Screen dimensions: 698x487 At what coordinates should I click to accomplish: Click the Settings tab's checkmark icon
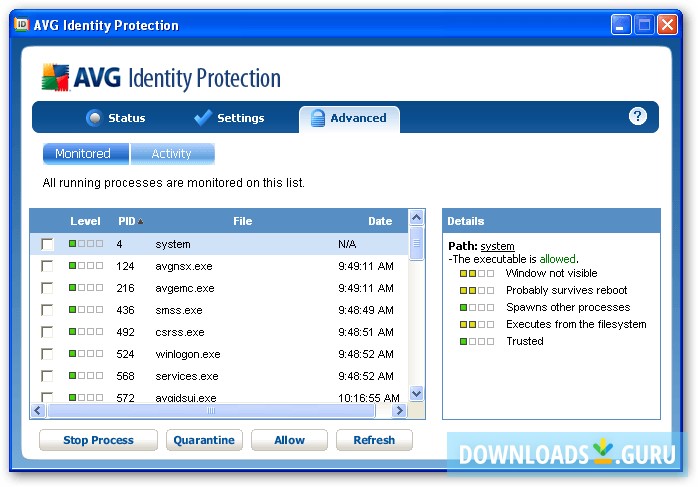pyautogui.click(x=203, y=118)
